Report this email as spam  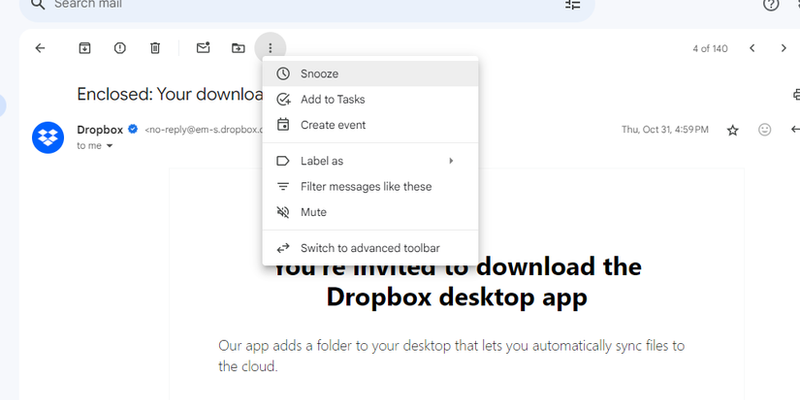click(120, 47)
